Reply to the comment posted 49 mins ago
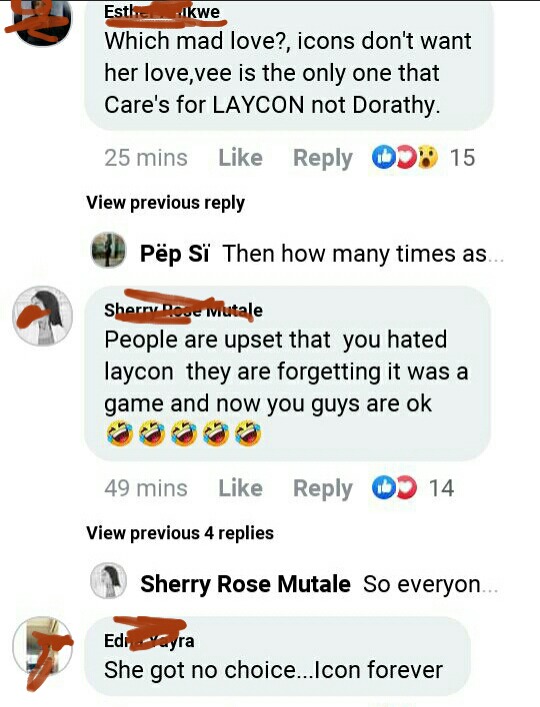 [323, 489]
